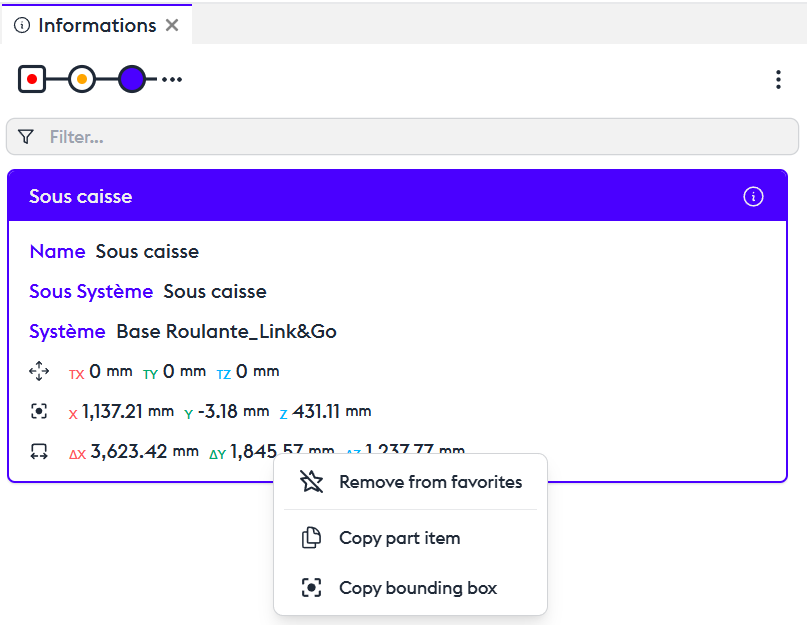Click the filter funnel icon

26,137
